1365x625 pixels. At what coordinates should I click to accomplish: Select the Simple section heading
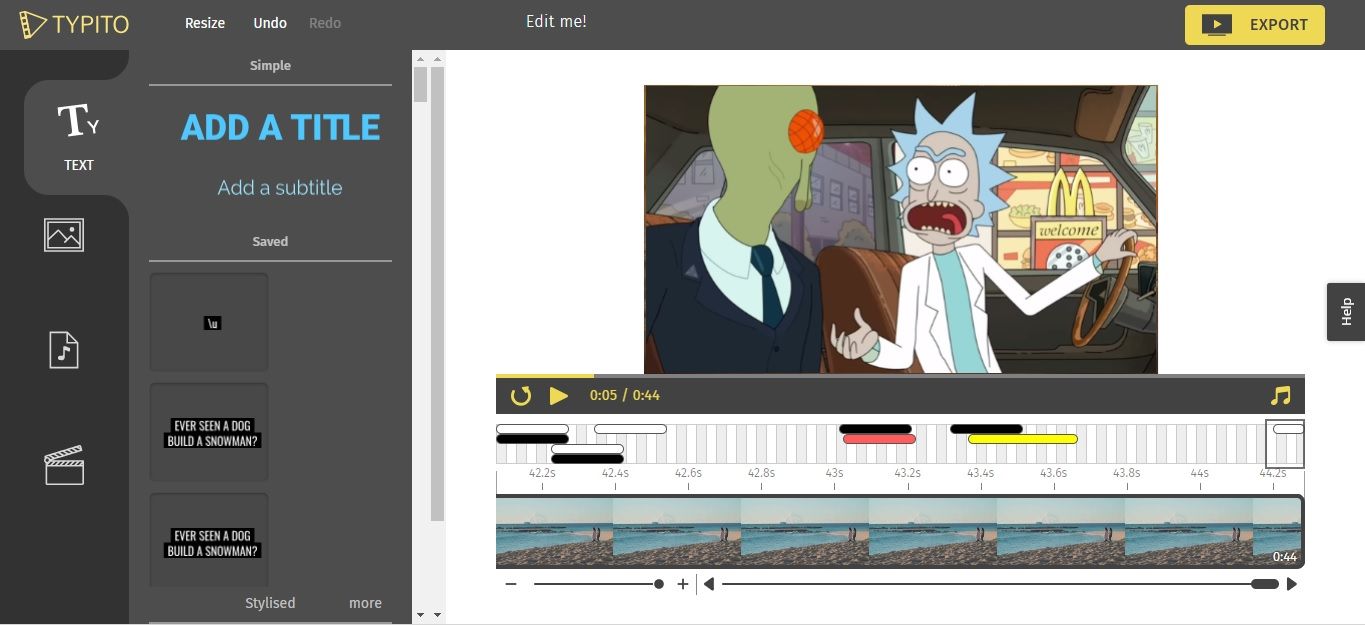coord(270,65)
